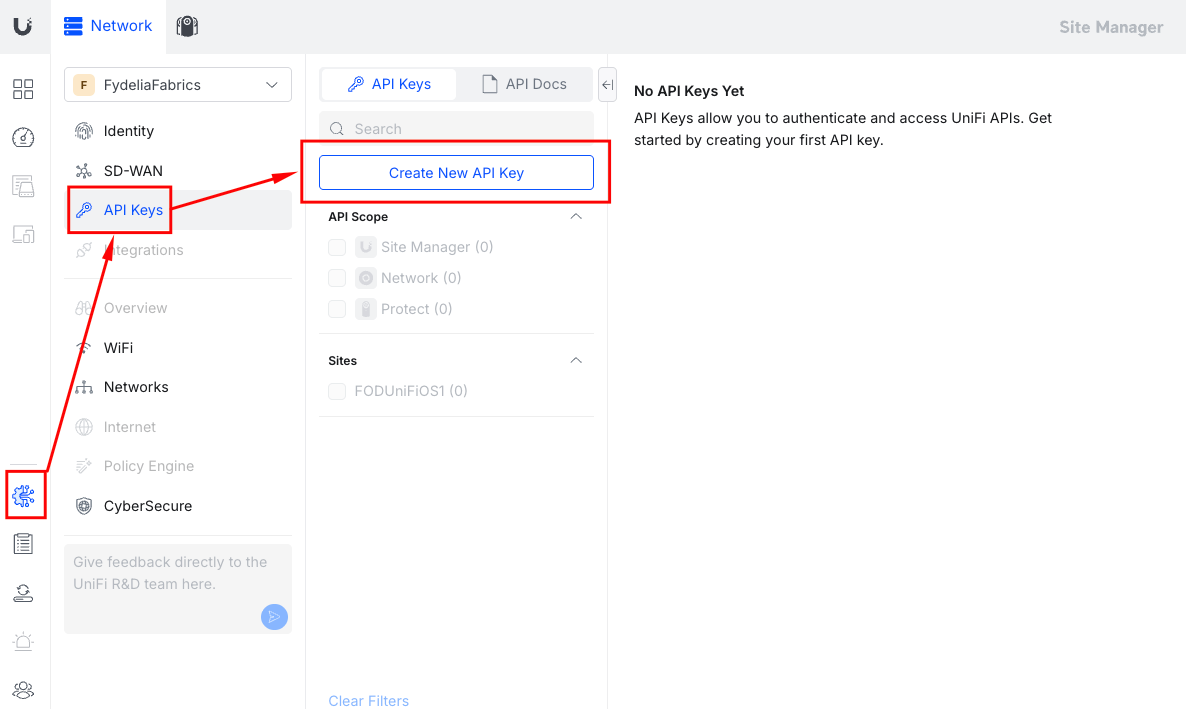This screenshot has width=1186, height=709.
Task: Focus the feedback text box
Action: coord(178,589)
